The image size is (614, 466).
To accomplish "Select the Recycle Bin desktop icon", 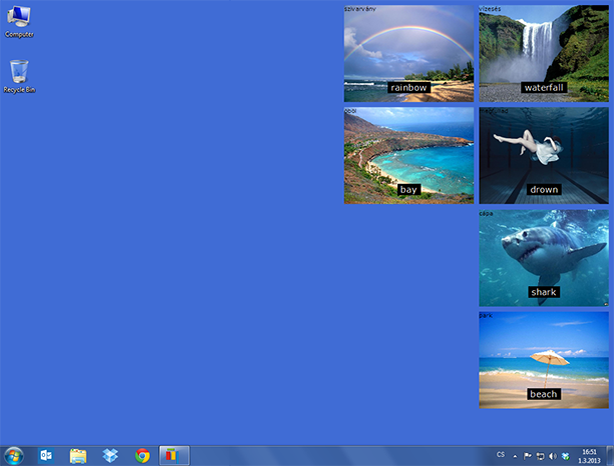I will point(19,76).
